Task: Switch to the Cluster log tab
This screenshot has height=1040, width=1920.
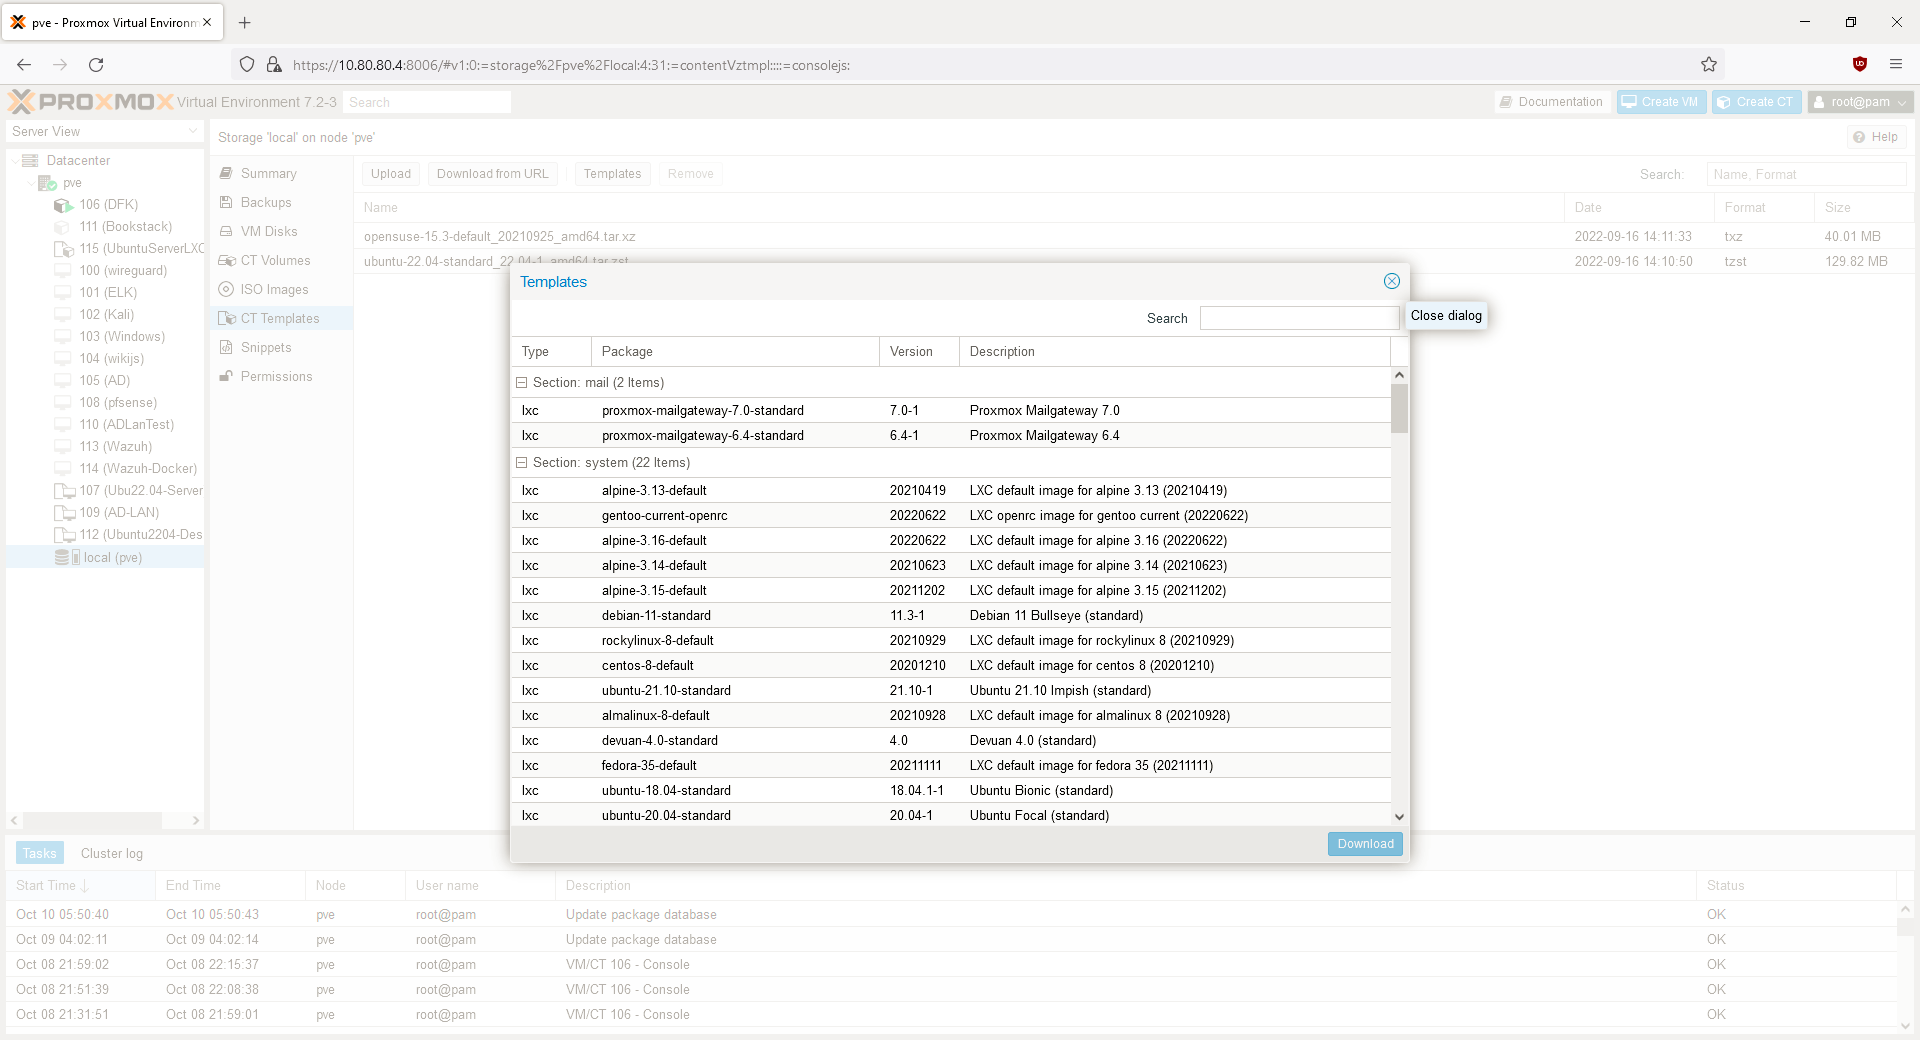Action: pyautogui.click(x=111, y=853)
